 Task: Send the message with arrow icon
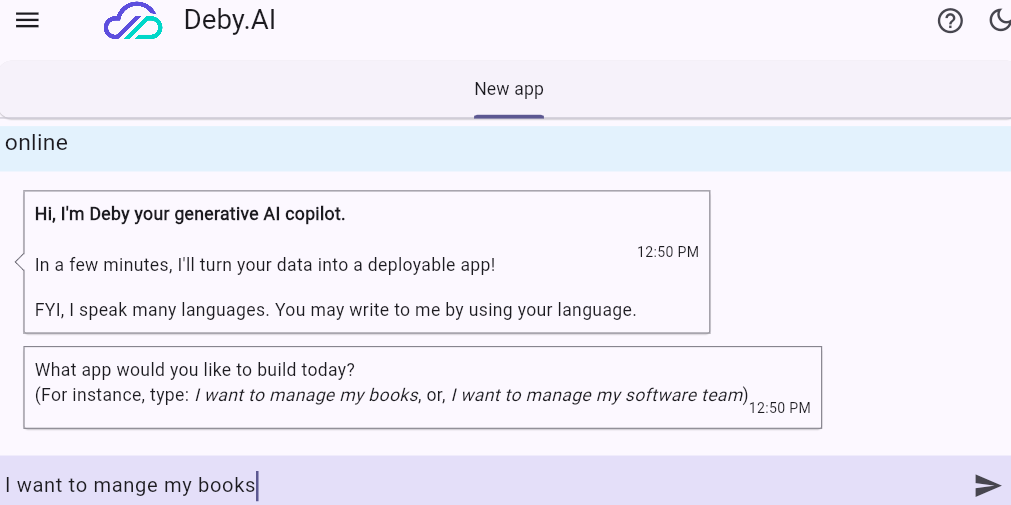tap(987, 485)
